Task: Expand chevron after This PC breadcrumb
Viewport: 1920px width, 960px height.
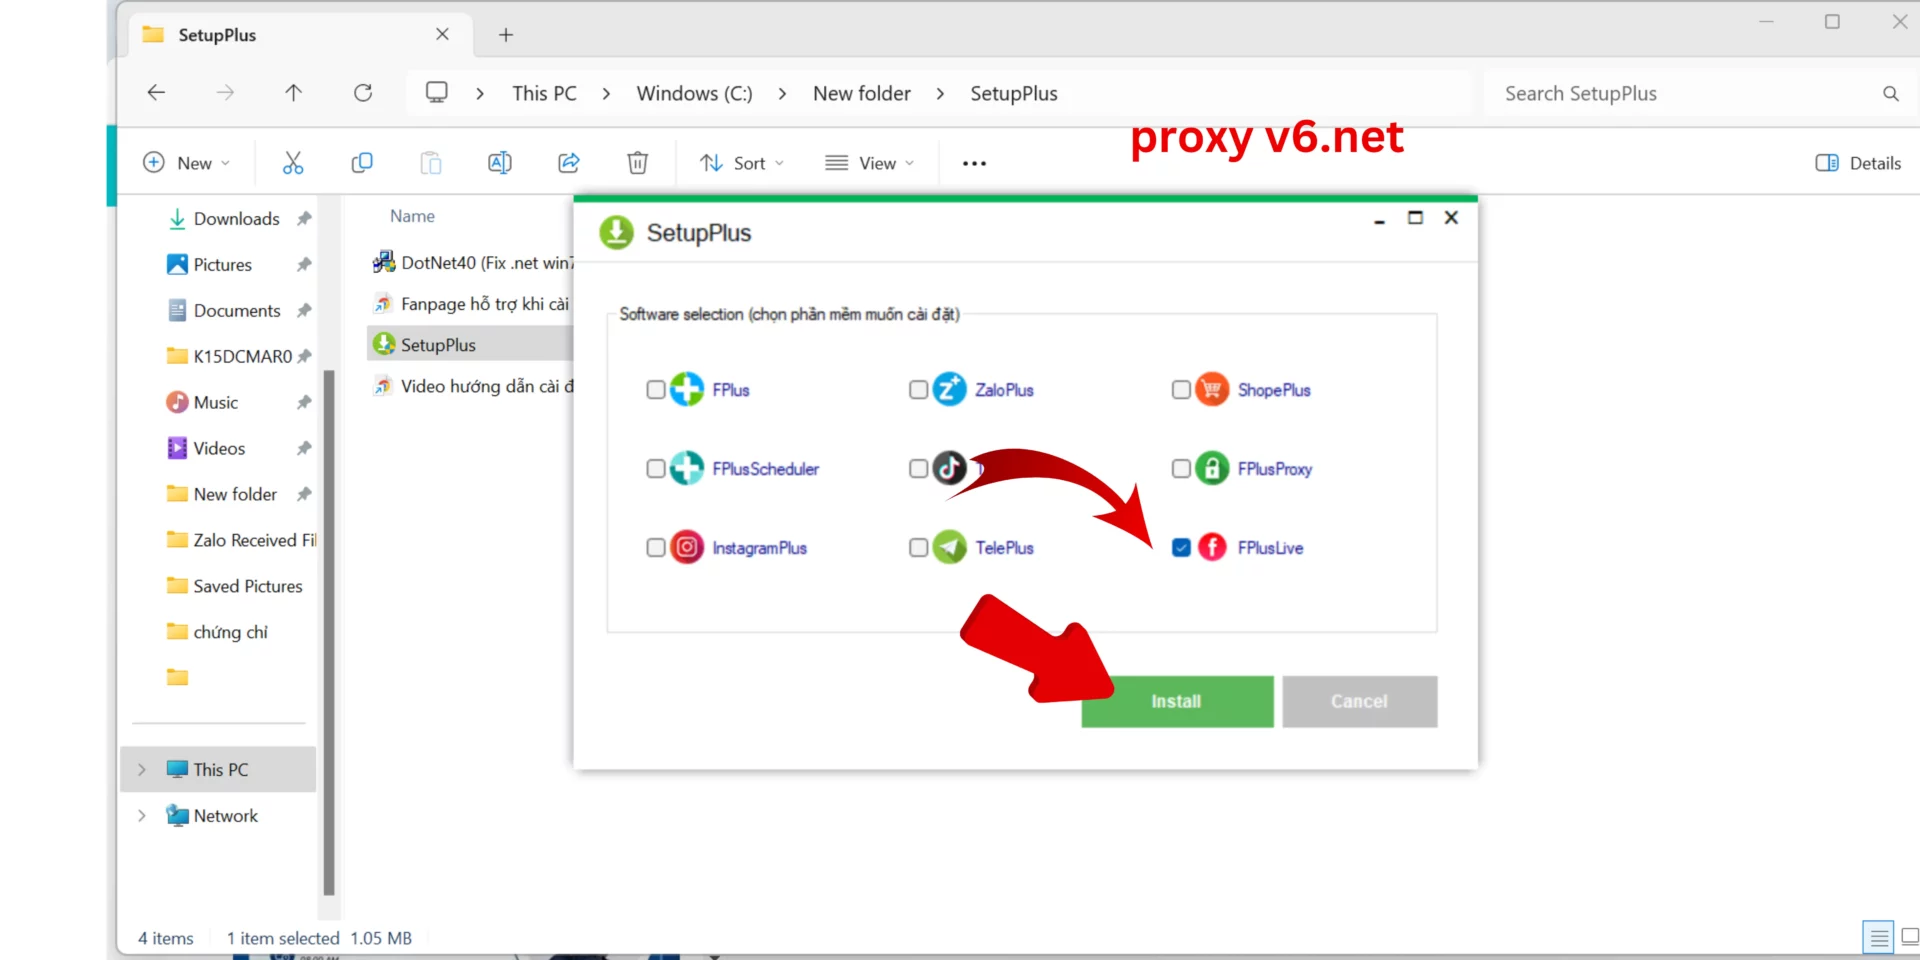Action: 606,93
